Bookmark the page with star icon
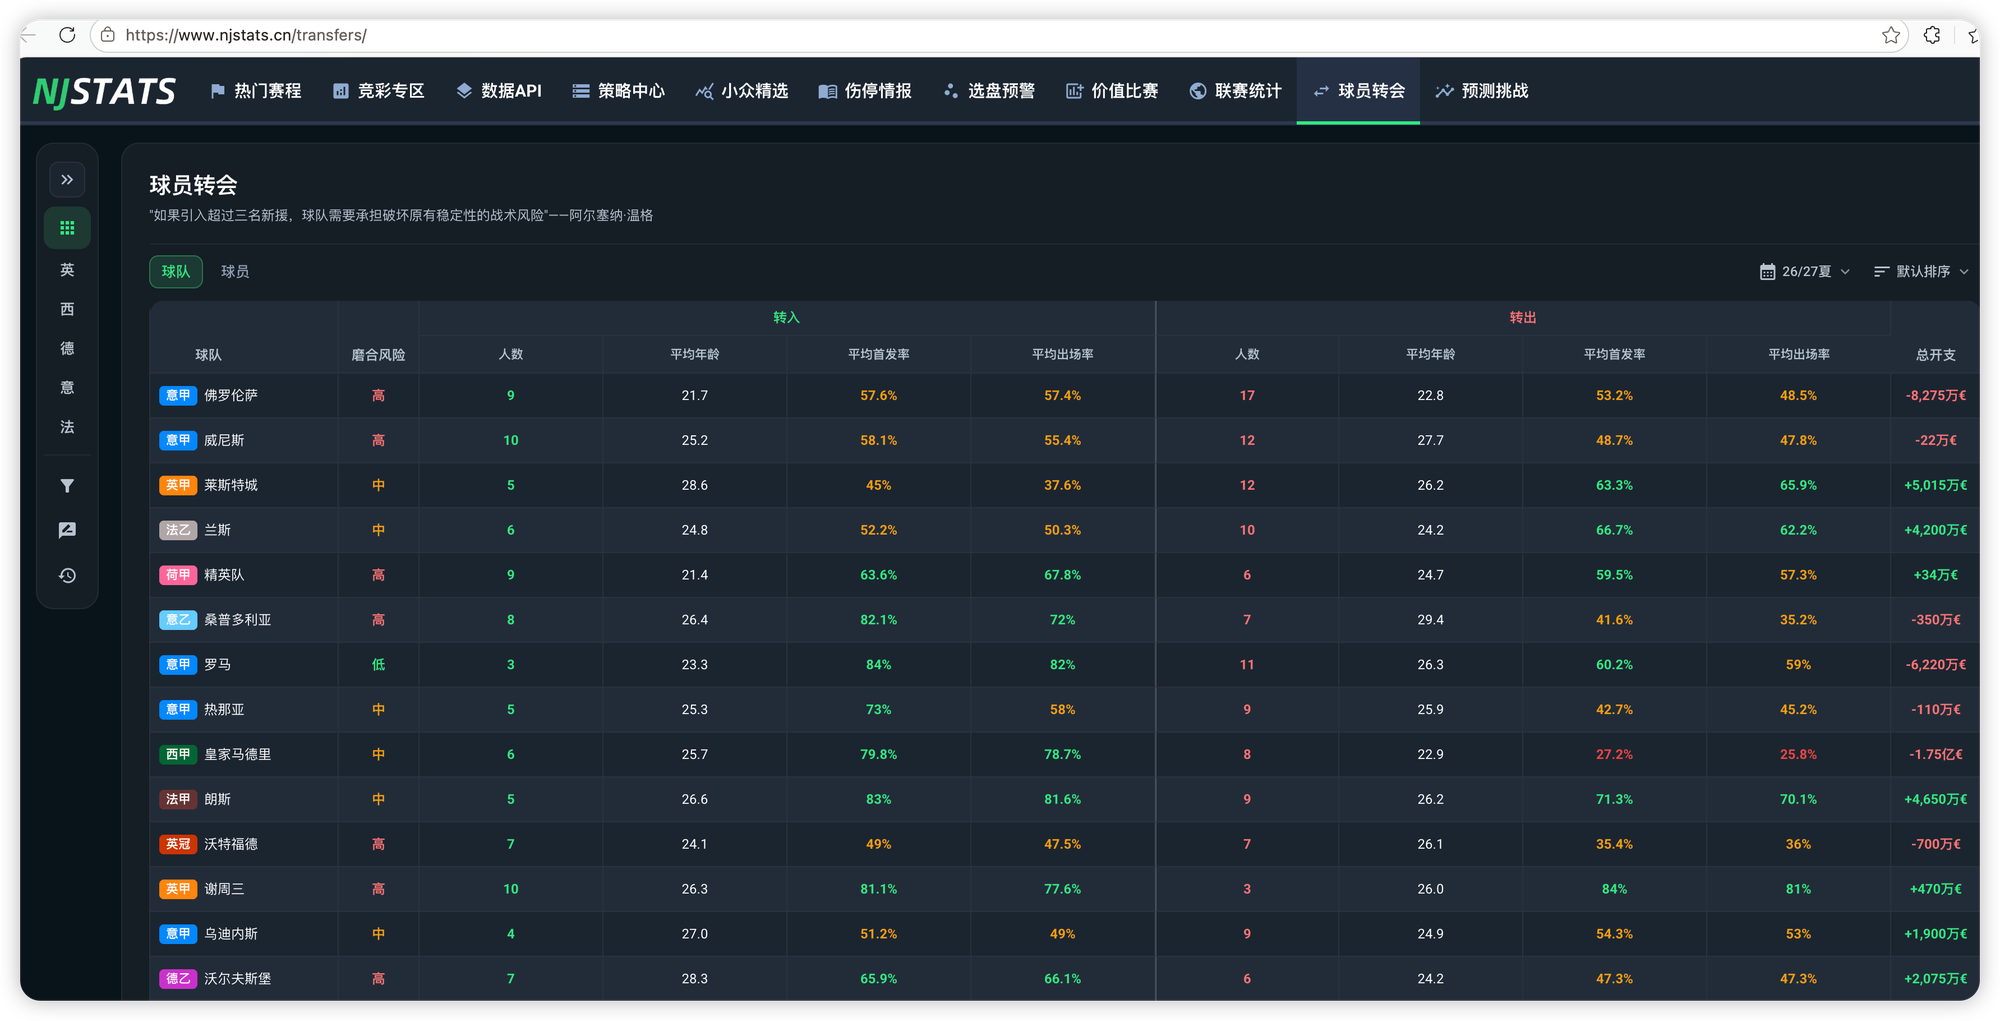 [x=1890, y=35]
